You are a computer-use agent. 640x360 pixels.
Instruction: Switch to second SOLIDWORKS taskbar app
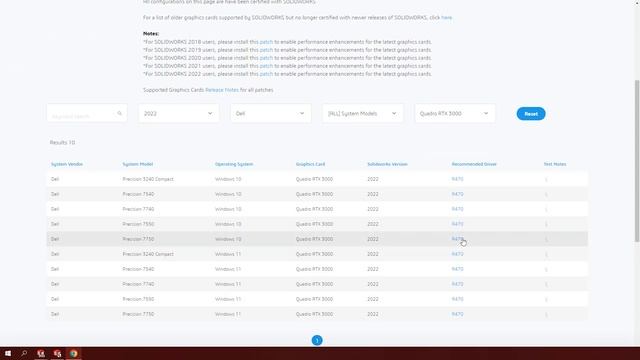(x=57, y=353)
